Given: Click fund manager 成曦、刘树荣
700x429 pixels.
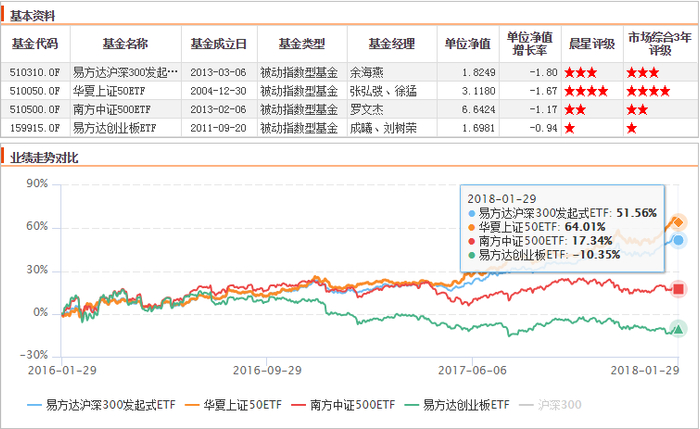Looking at the screenshot, I should point(383,128).
